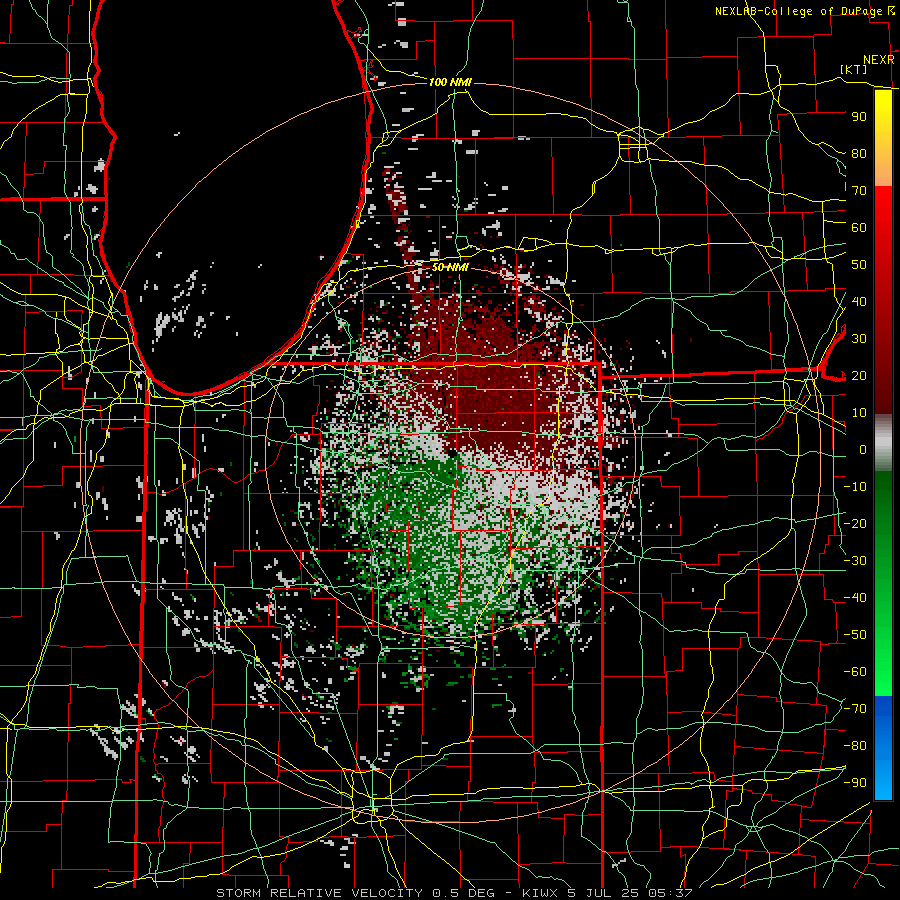Click the "NEXR" label above the color scale
Screen dimensions: 900x900
point(878,60)
